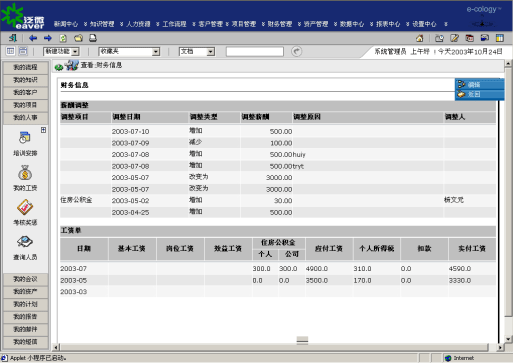The height and width of the screenshot is (364, 513).
Task: Expand the 我的知识 sidebar section
Action: [25, 80]
